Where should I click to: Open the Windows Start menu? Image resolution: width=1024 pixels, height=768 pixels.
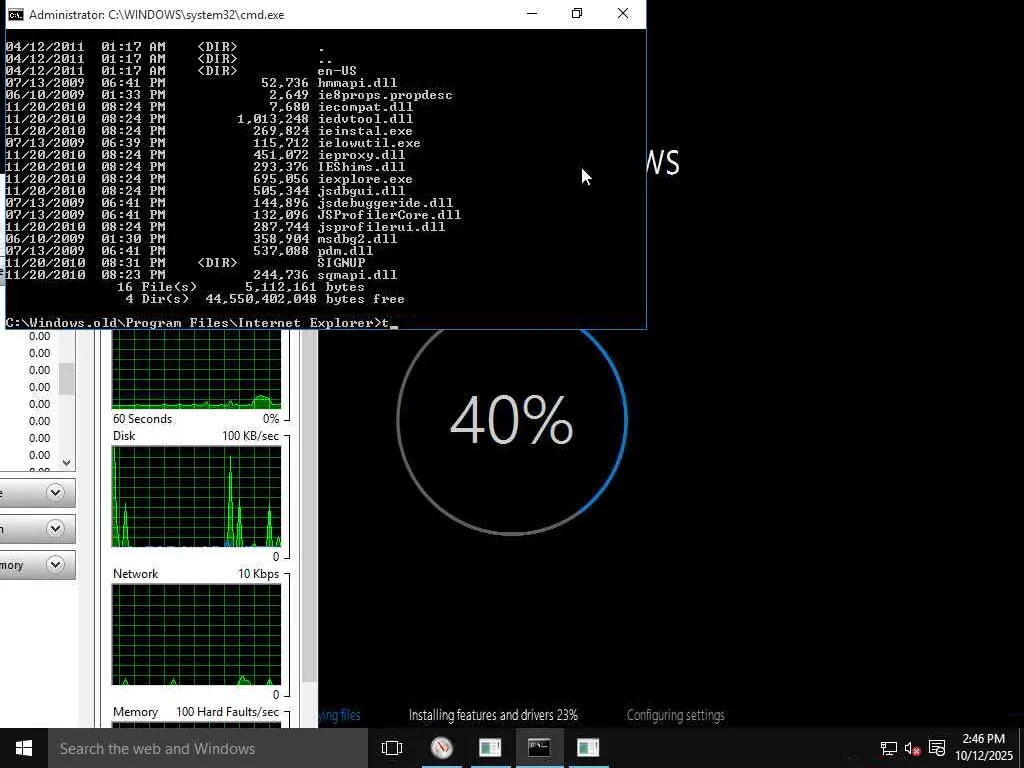tap(24, 748)
